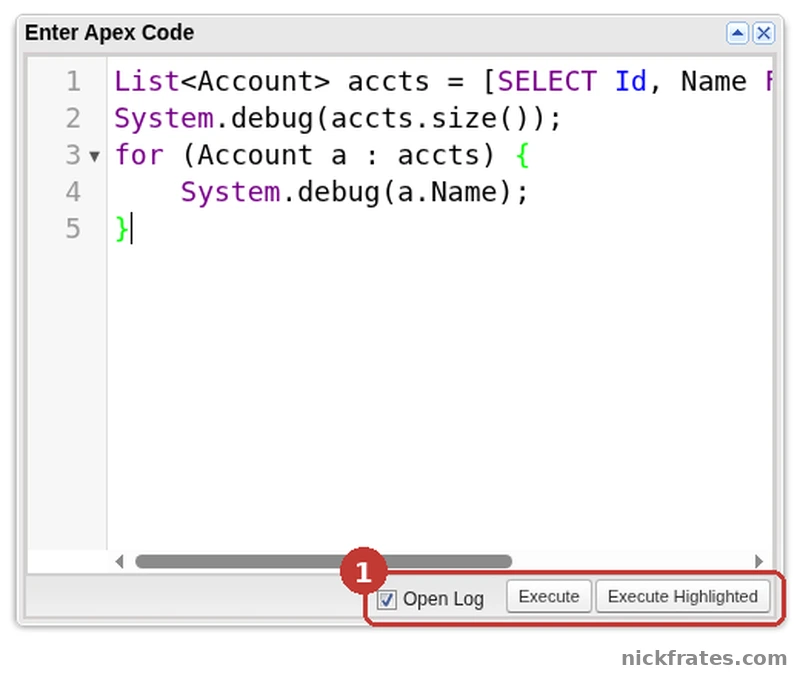Screen dimensions: 800x676
Task: Click the 'Id' field on line 1
Action: 631,82
